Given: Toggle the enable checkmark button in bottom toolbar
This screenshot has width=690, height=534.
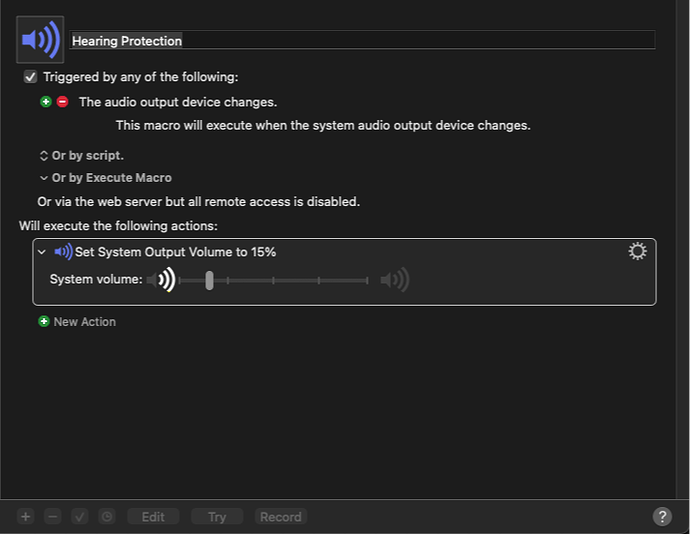Looking at the screenshot, I should point(80,517).
